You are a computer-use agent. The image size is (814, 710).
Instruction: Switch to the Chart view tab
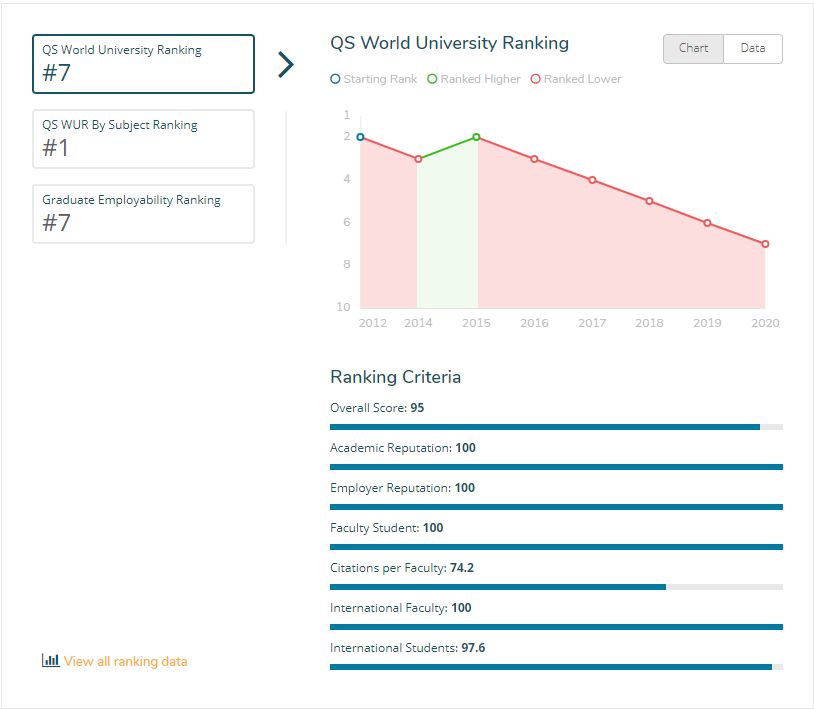[693, 49]
